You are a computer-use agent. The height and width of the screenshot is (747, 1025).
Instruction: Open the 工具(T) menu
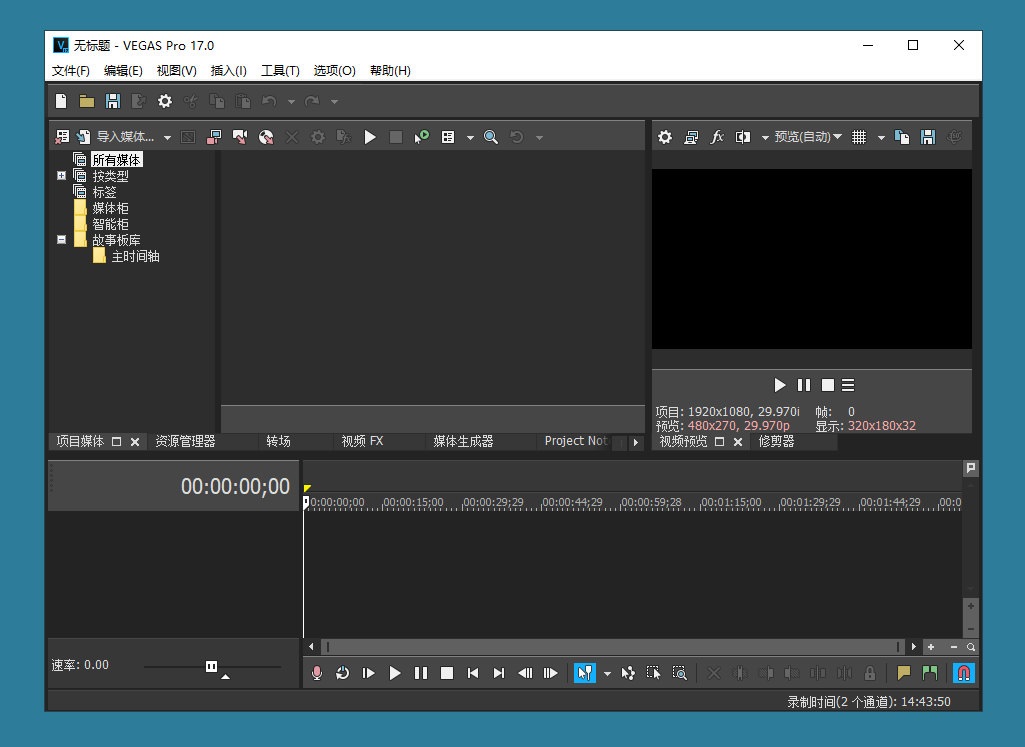[280, 71]
